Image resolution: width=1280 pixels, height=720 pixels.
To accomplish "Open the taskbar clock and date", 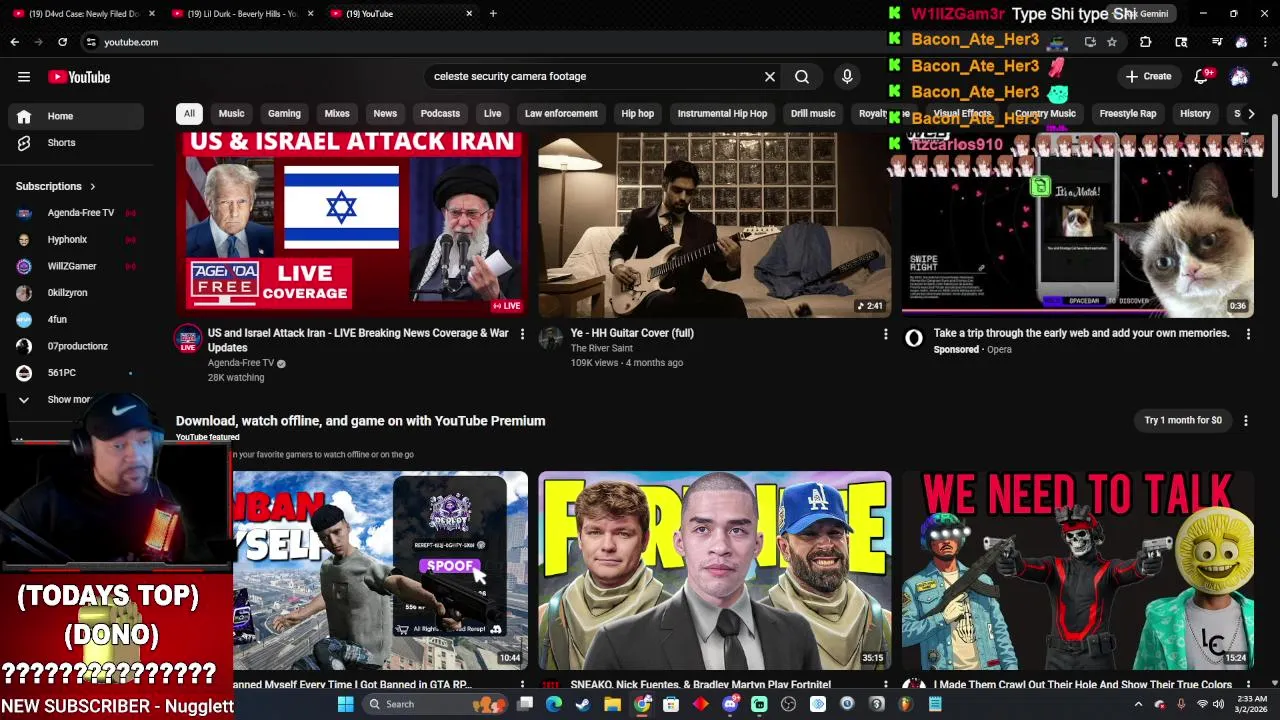I will (x=1253, y=704).
